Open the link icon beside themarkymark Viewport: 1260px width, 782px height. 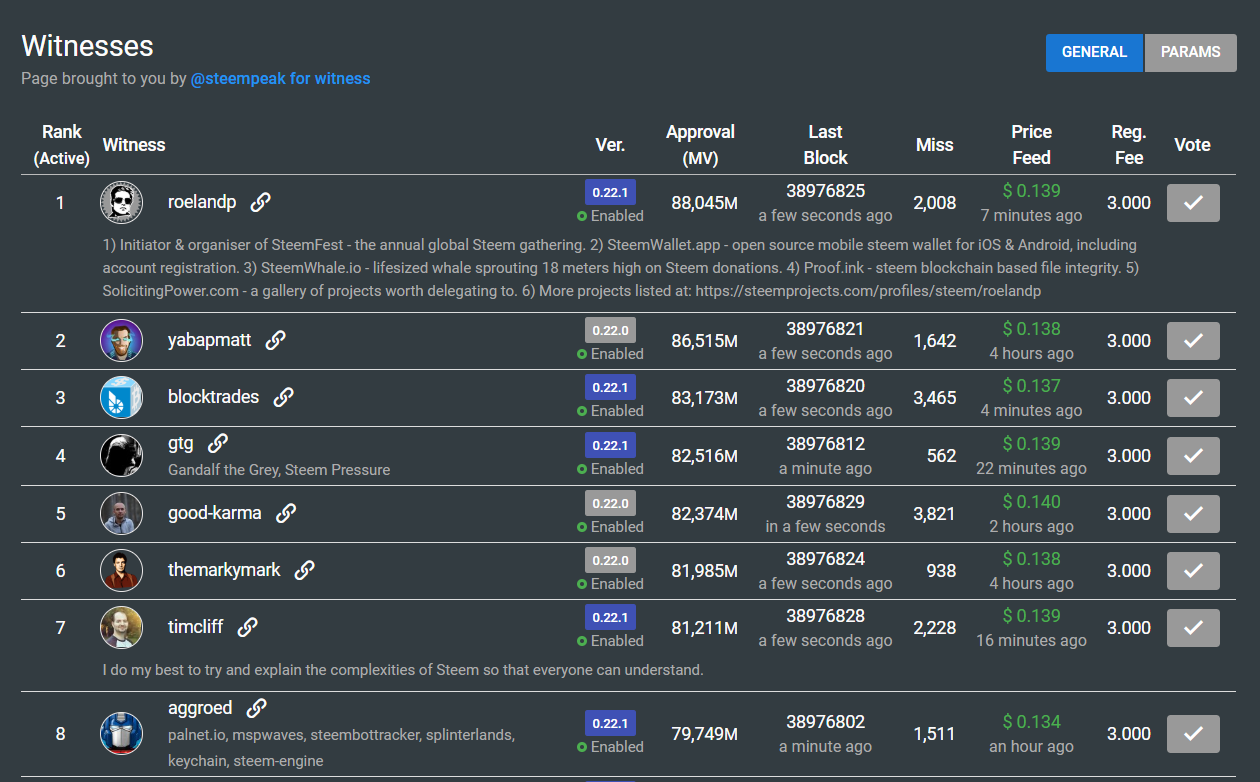click(x=305, y=570)
